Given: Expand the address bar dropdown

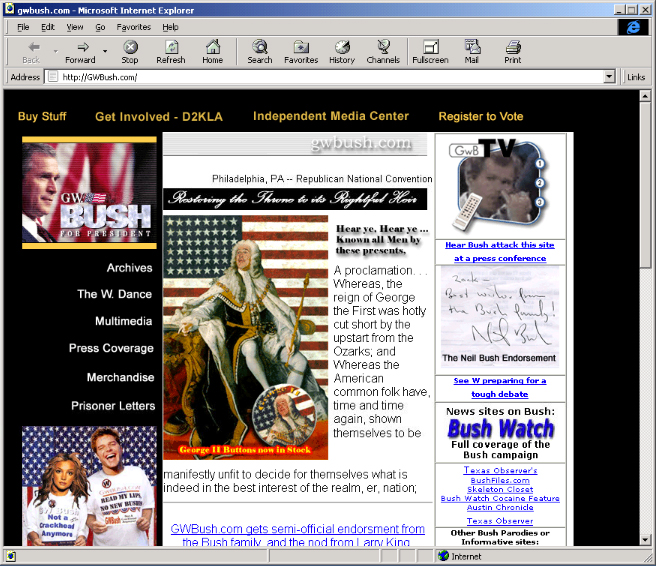Looking at the screenshot, I should click(x=609, y=77).
